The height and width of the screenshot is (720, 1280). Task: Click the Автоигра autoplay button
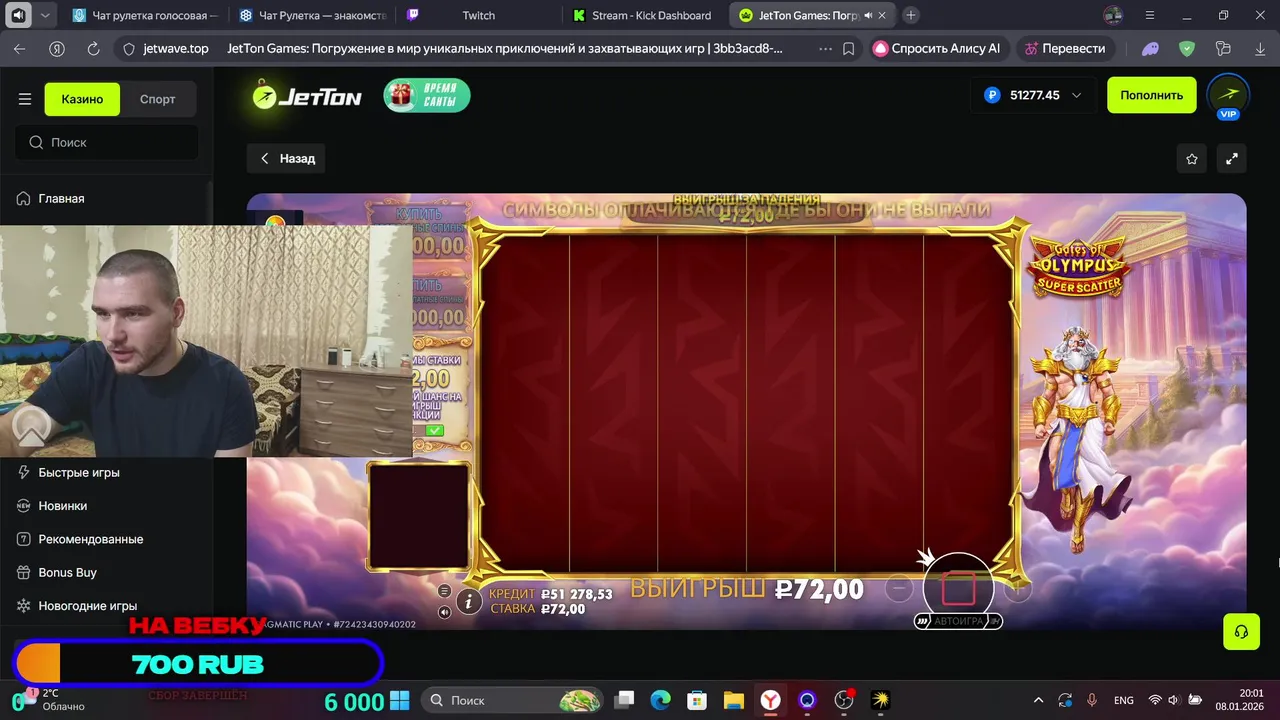click(958, 621)
